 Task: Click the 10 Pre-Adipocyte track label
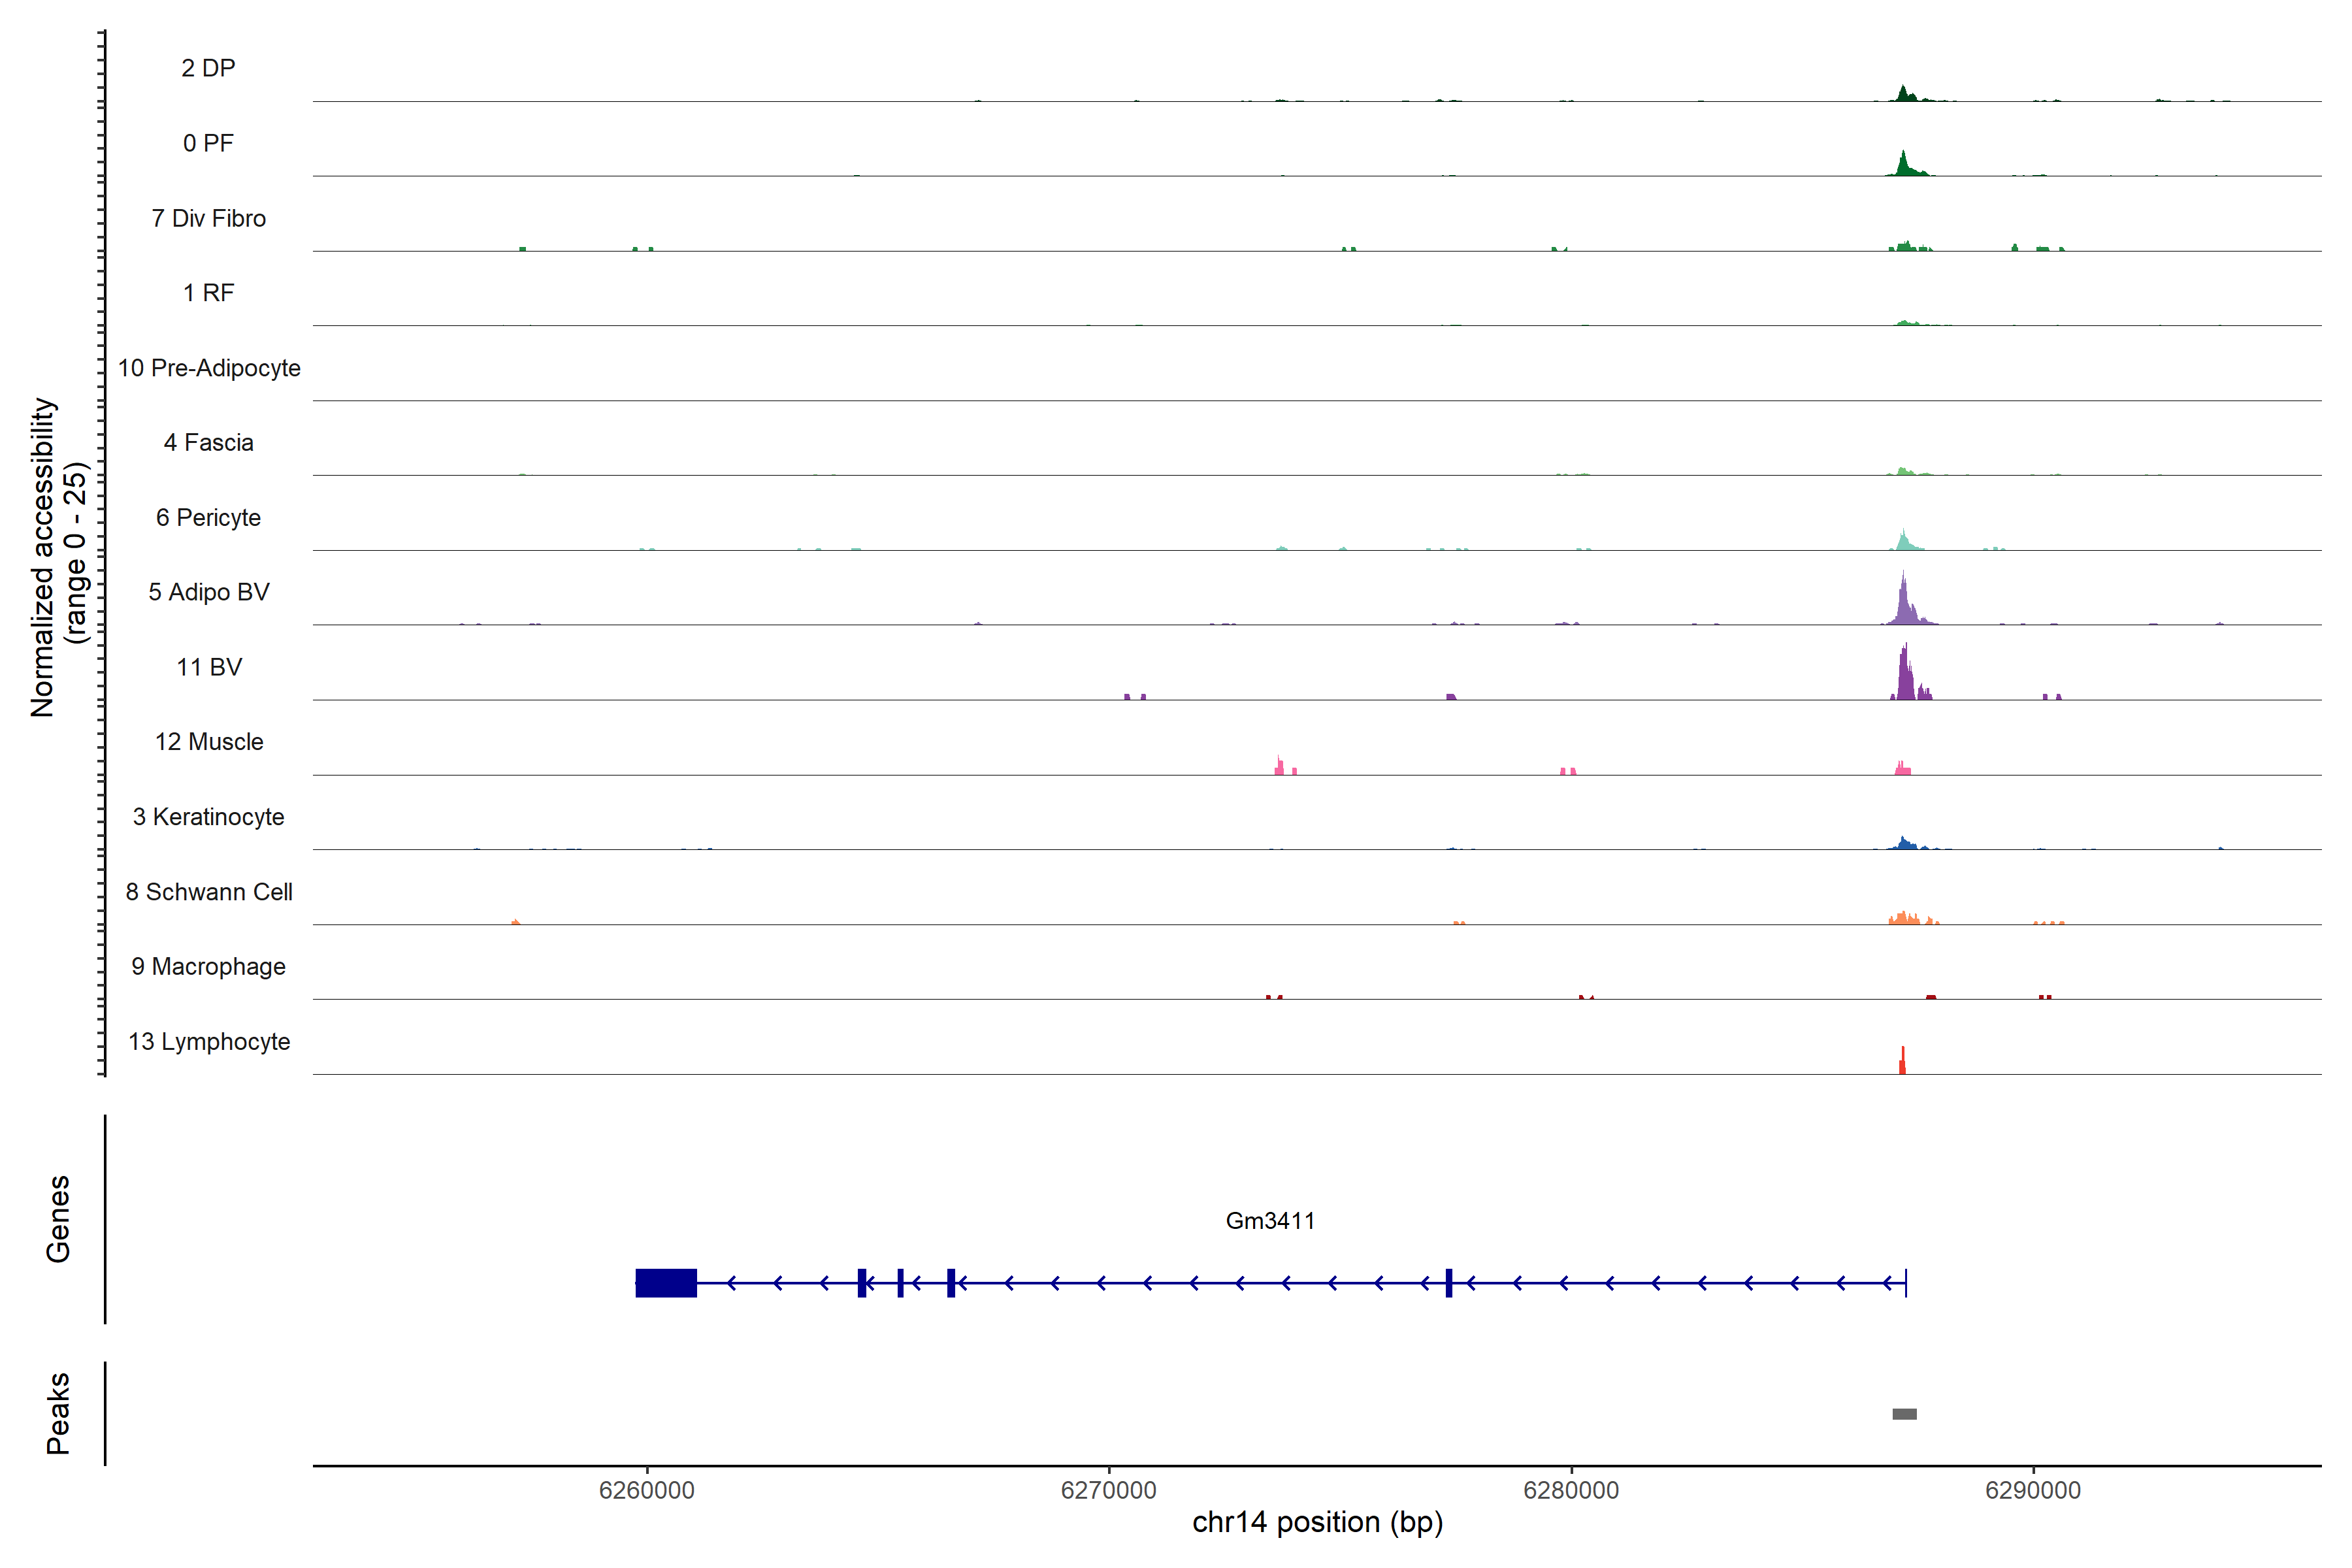[x=209, y=368]
